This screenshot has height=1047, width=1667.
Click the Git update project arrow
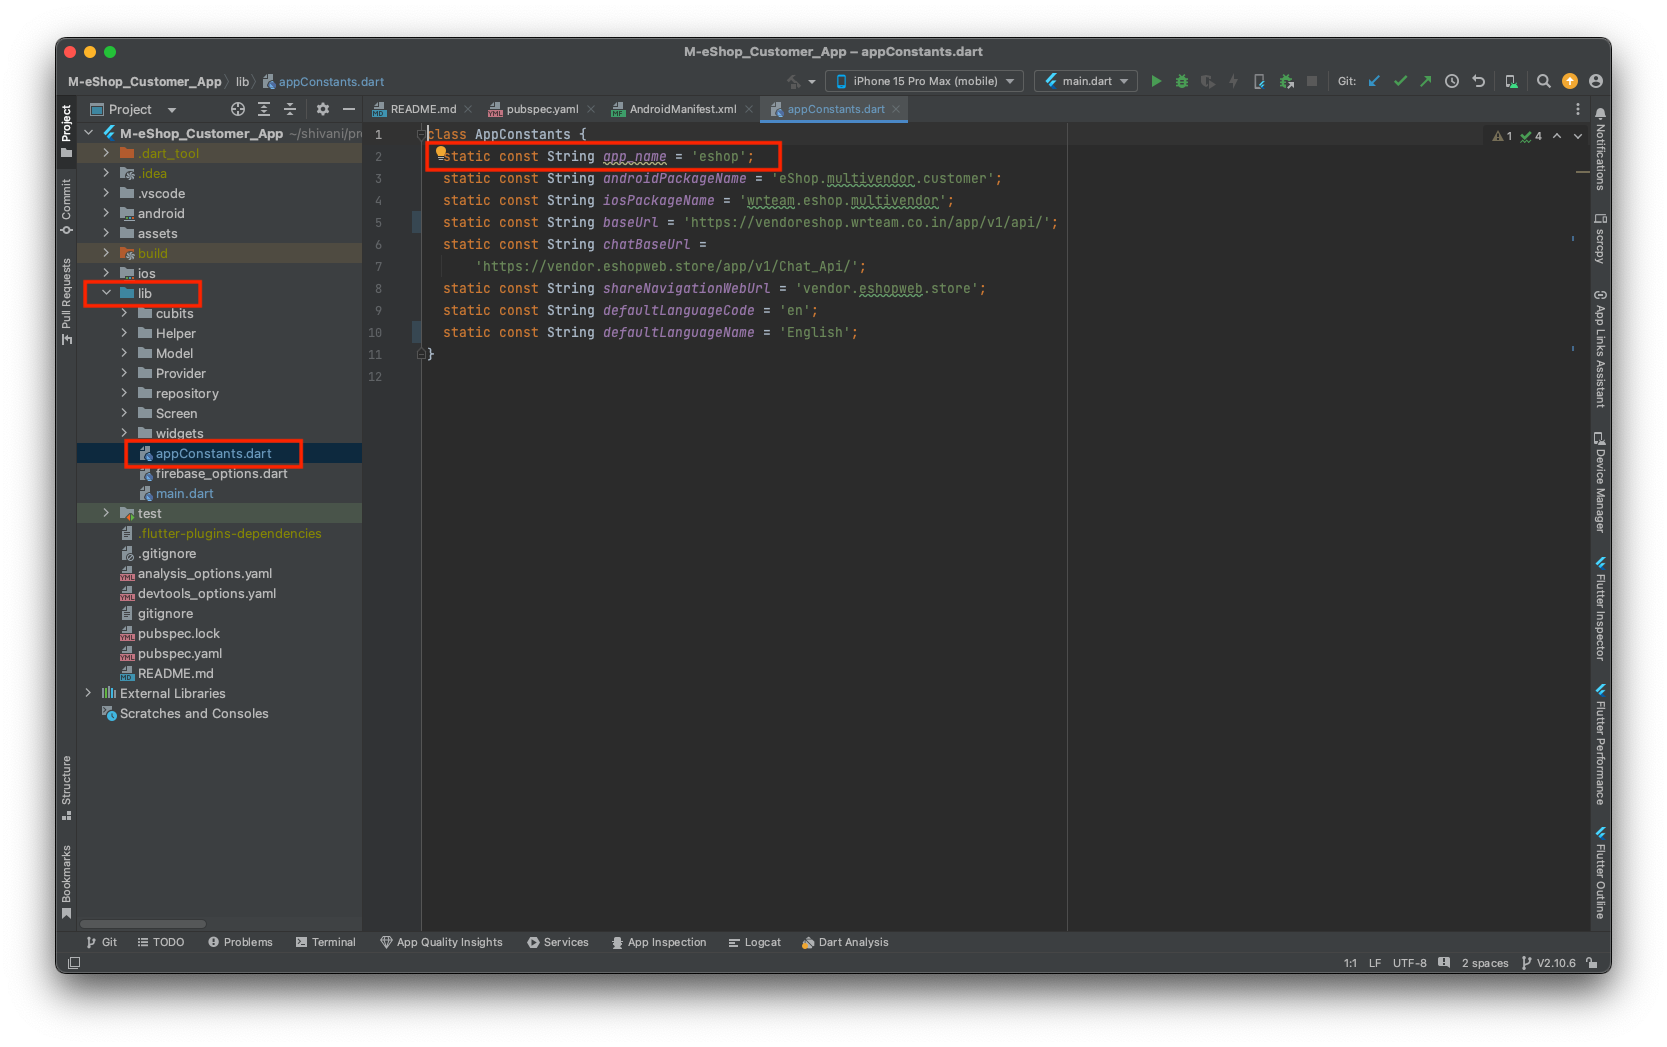(1374, 81)
